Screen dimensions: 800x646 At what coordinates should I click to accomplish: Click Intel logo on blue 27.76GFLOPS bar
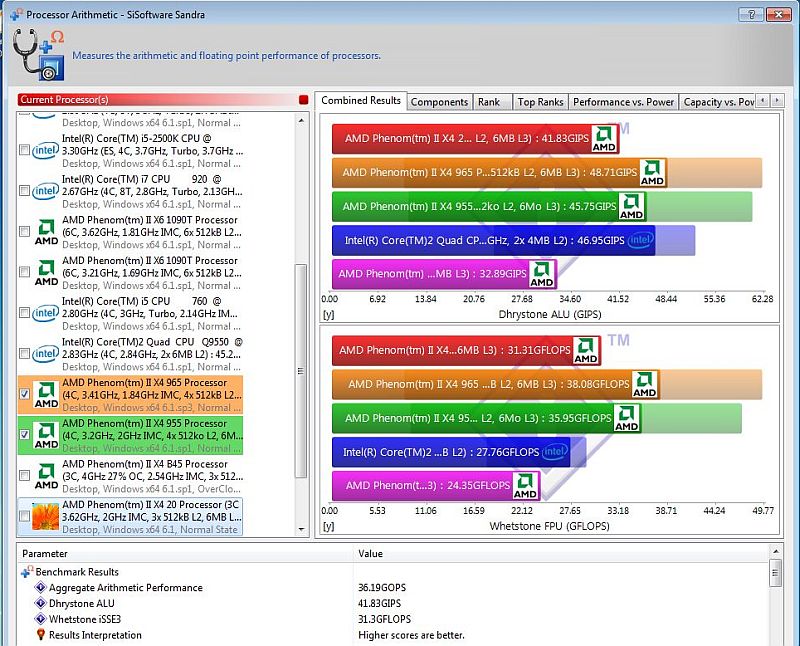click(x=555, y=452)
